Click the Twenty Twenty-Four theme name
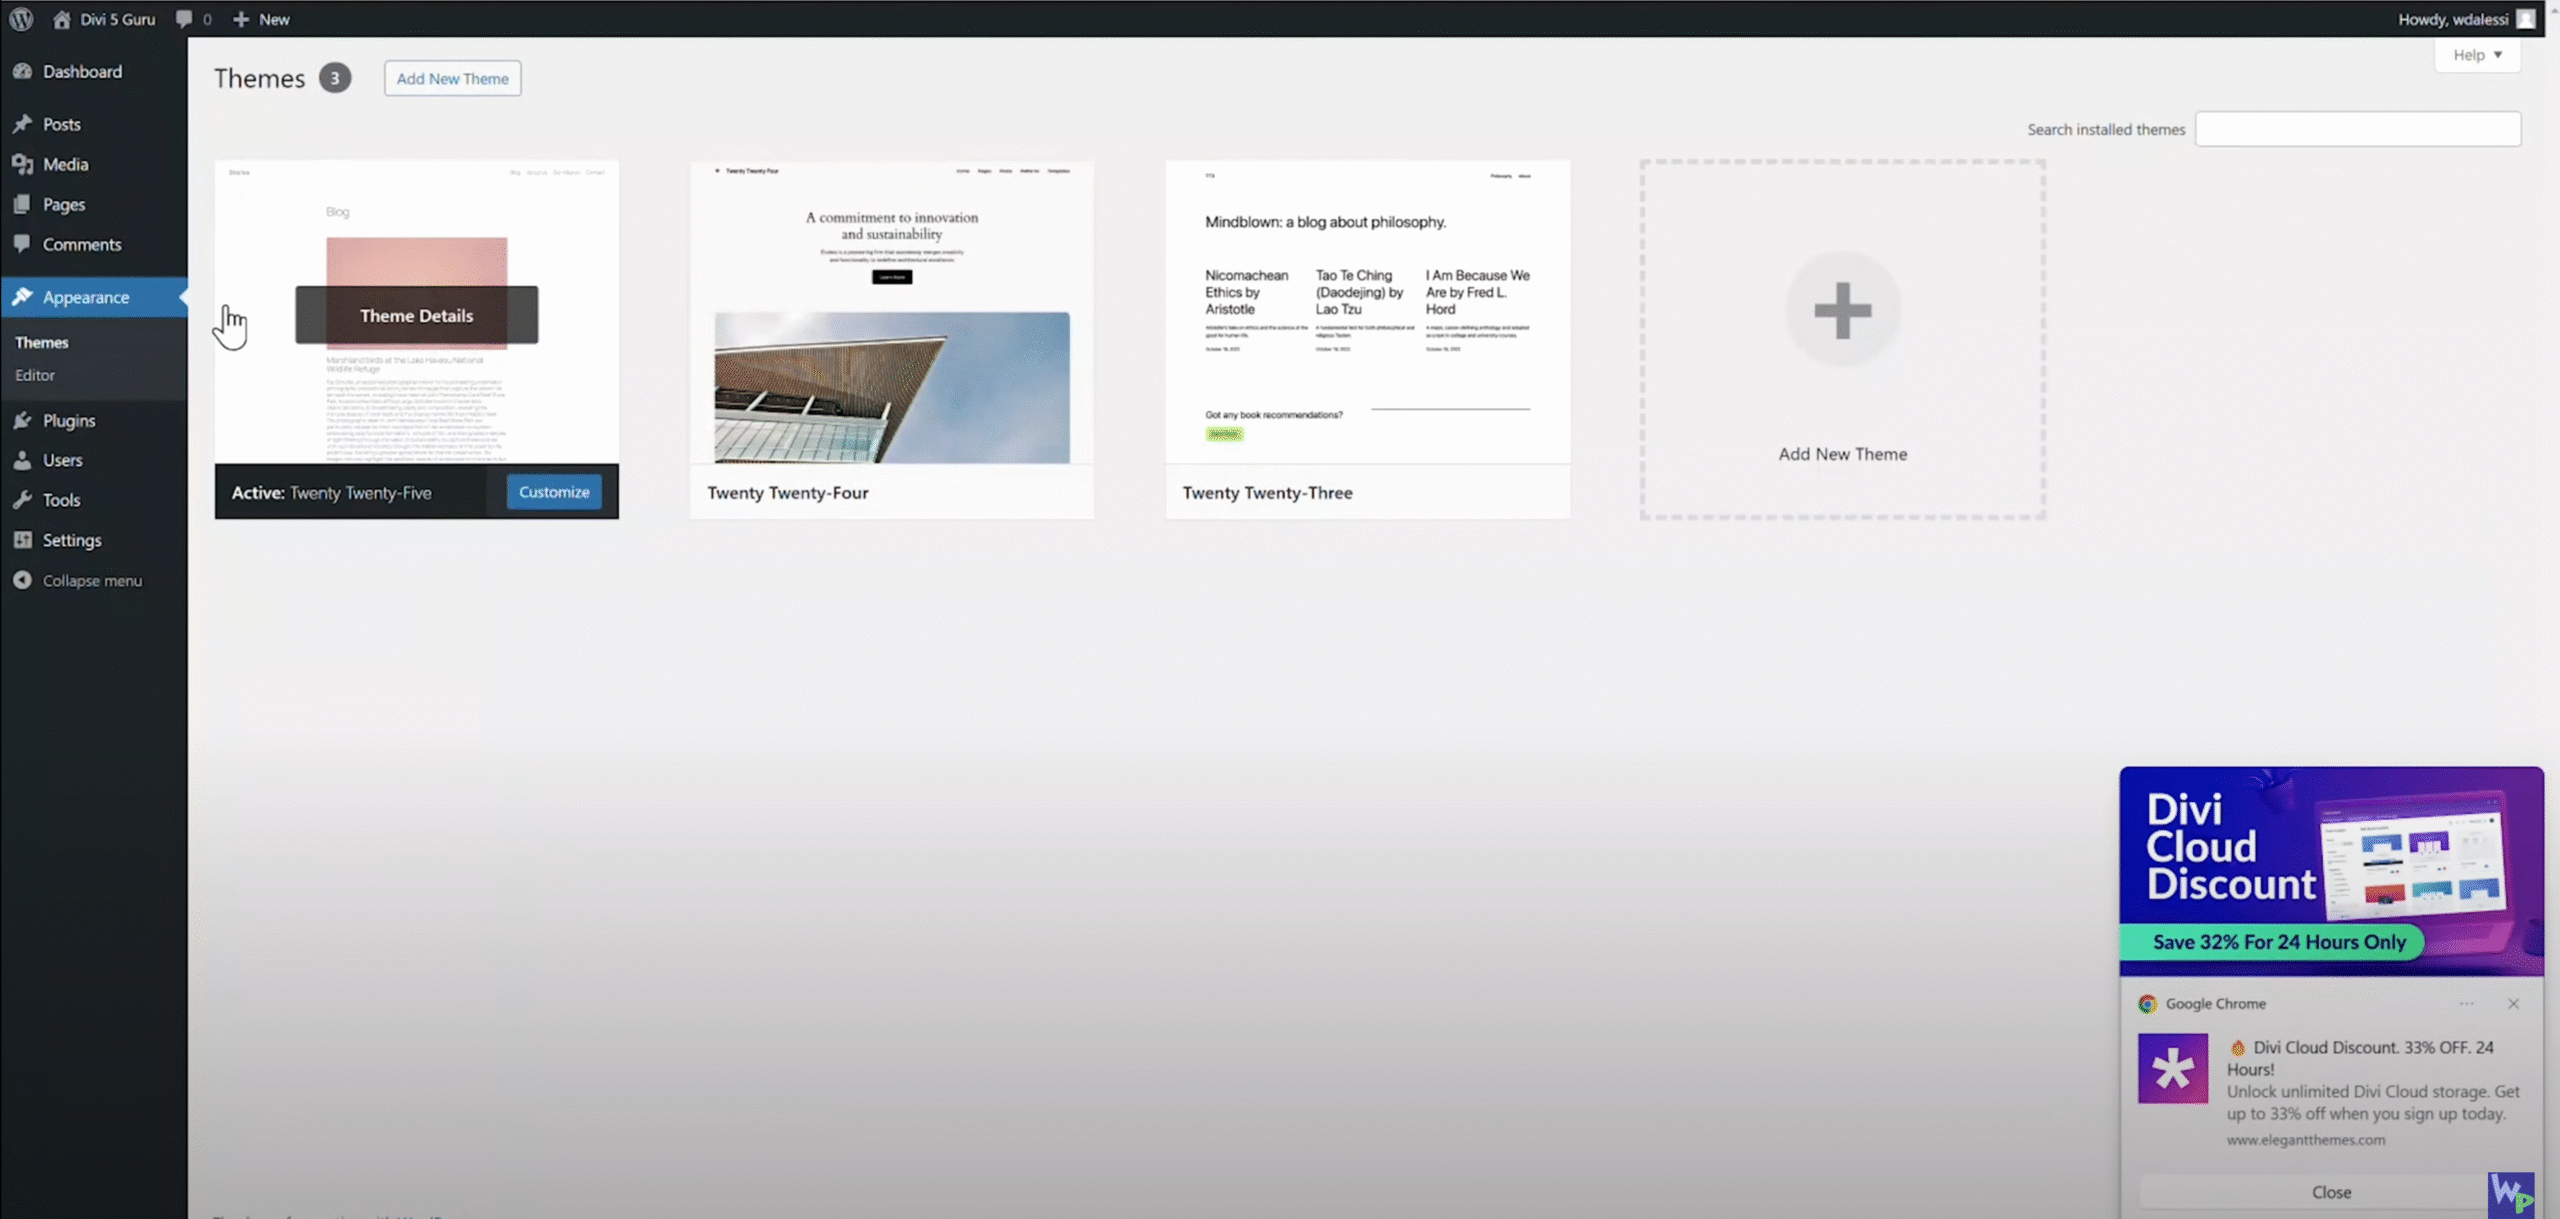Viewport: 2560px width, 1219px height. pos(787,492)
